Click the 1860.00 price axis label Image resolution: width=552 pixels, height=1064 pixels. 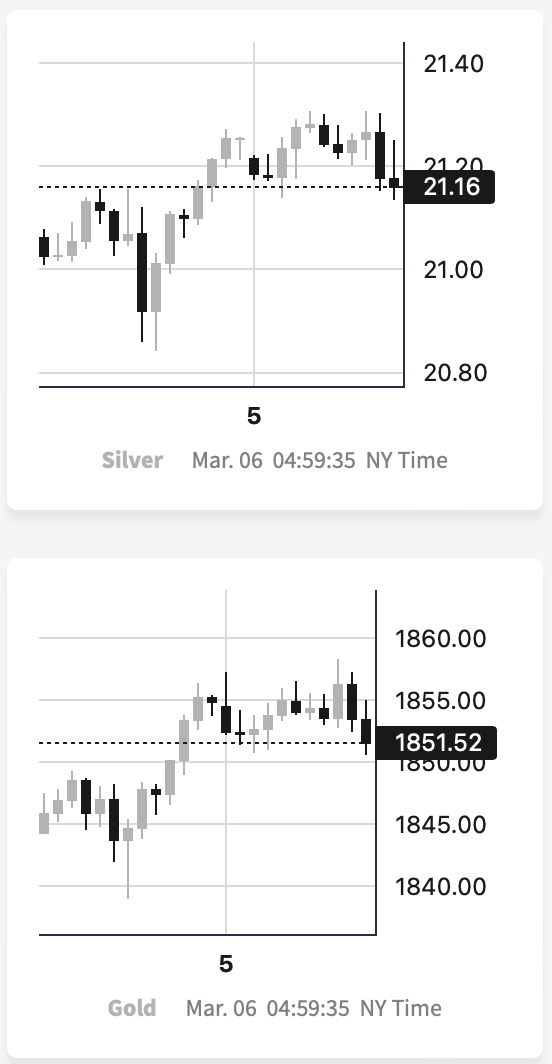441,639
